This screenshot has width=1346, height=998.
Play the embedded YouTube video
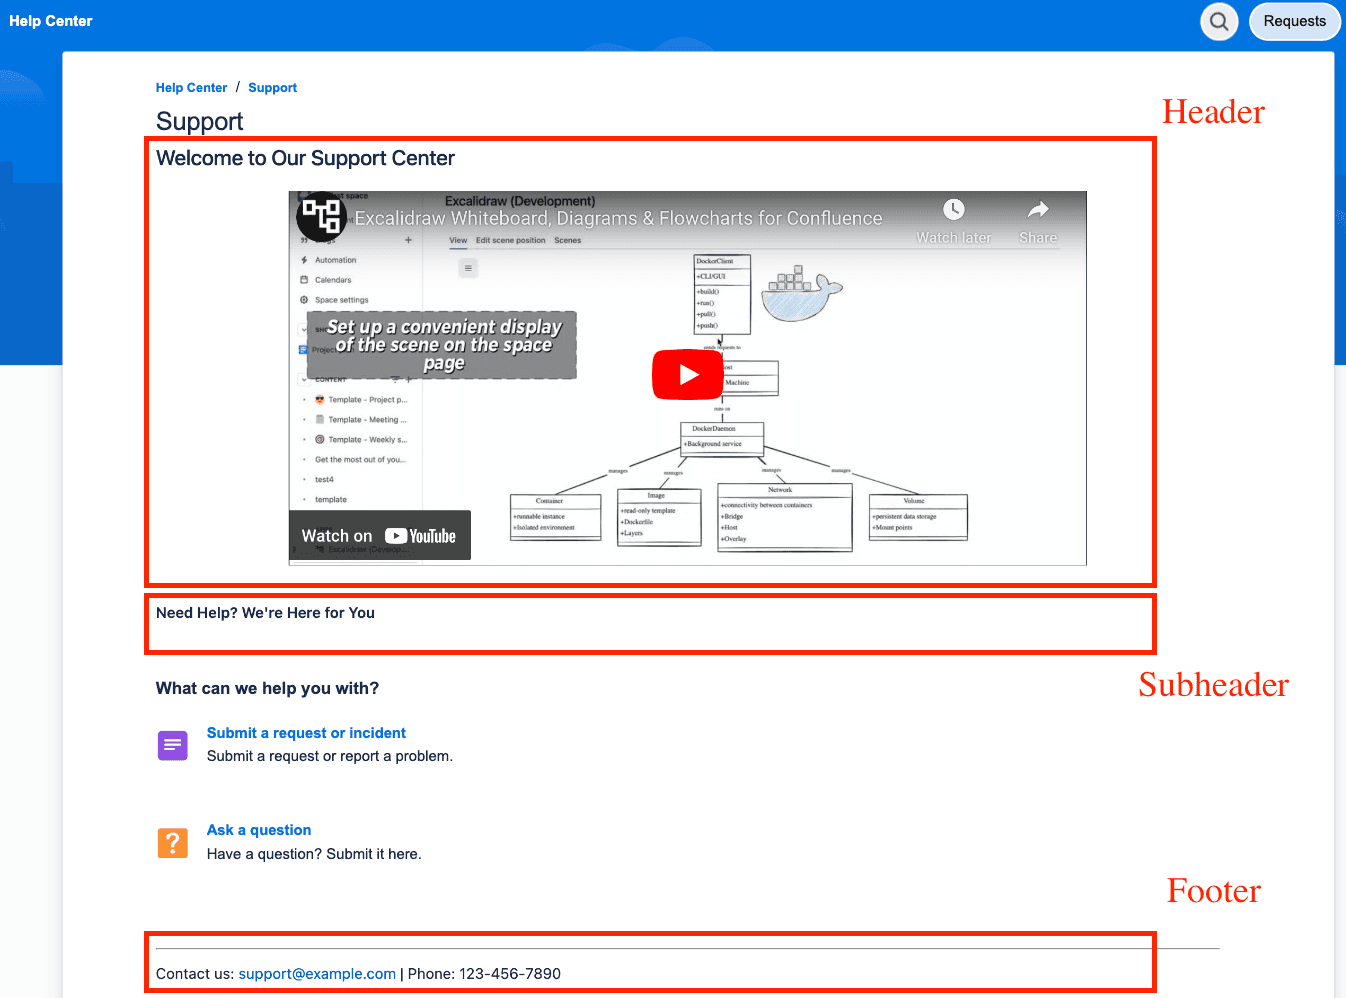coord(688,375)
